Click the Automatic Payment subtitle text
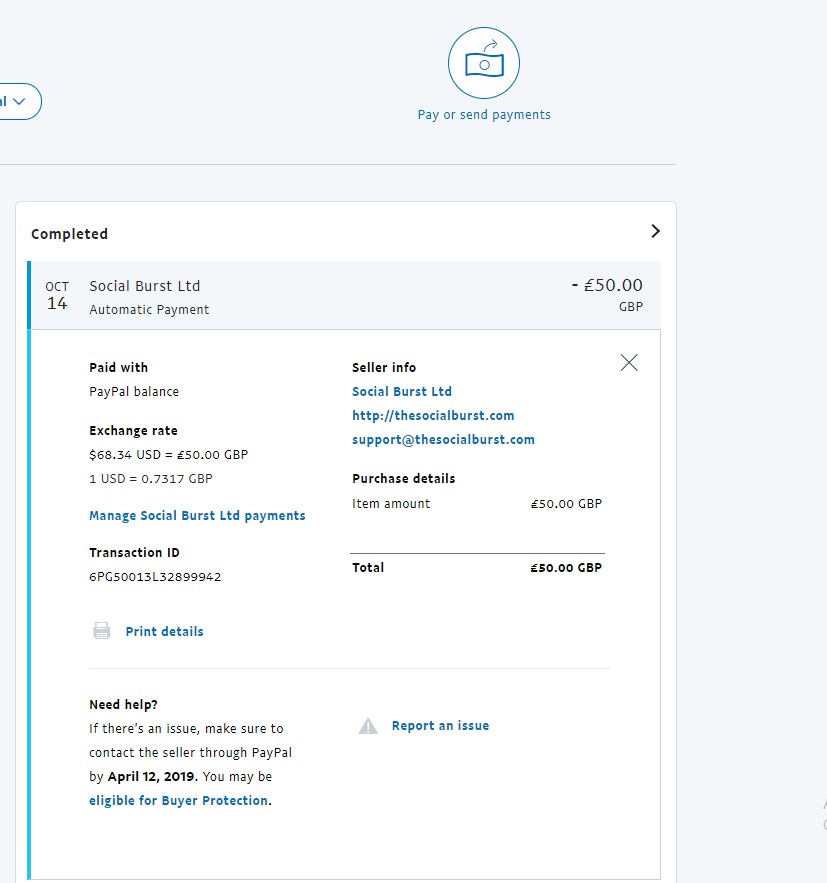Viewport: 827px width, 883px height. 149,310
